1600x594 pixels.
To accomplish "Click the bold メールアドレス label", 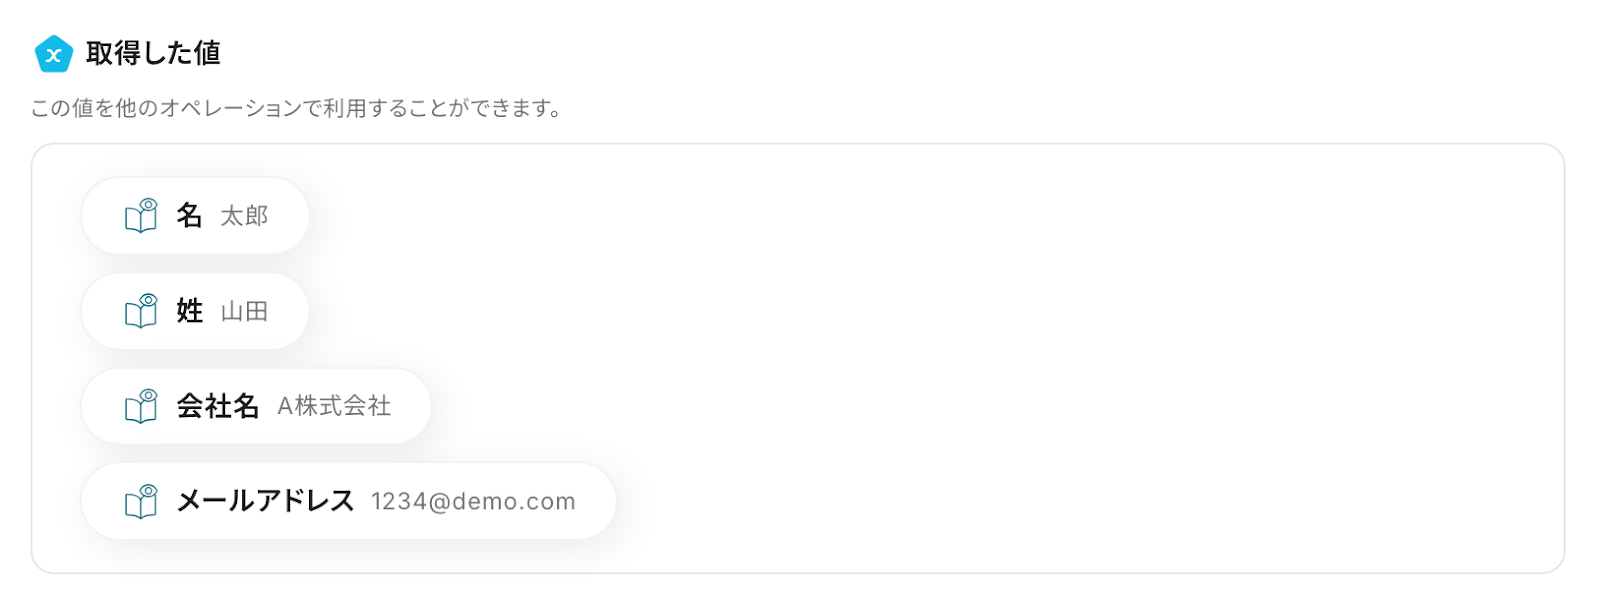I will click(265, 501).
